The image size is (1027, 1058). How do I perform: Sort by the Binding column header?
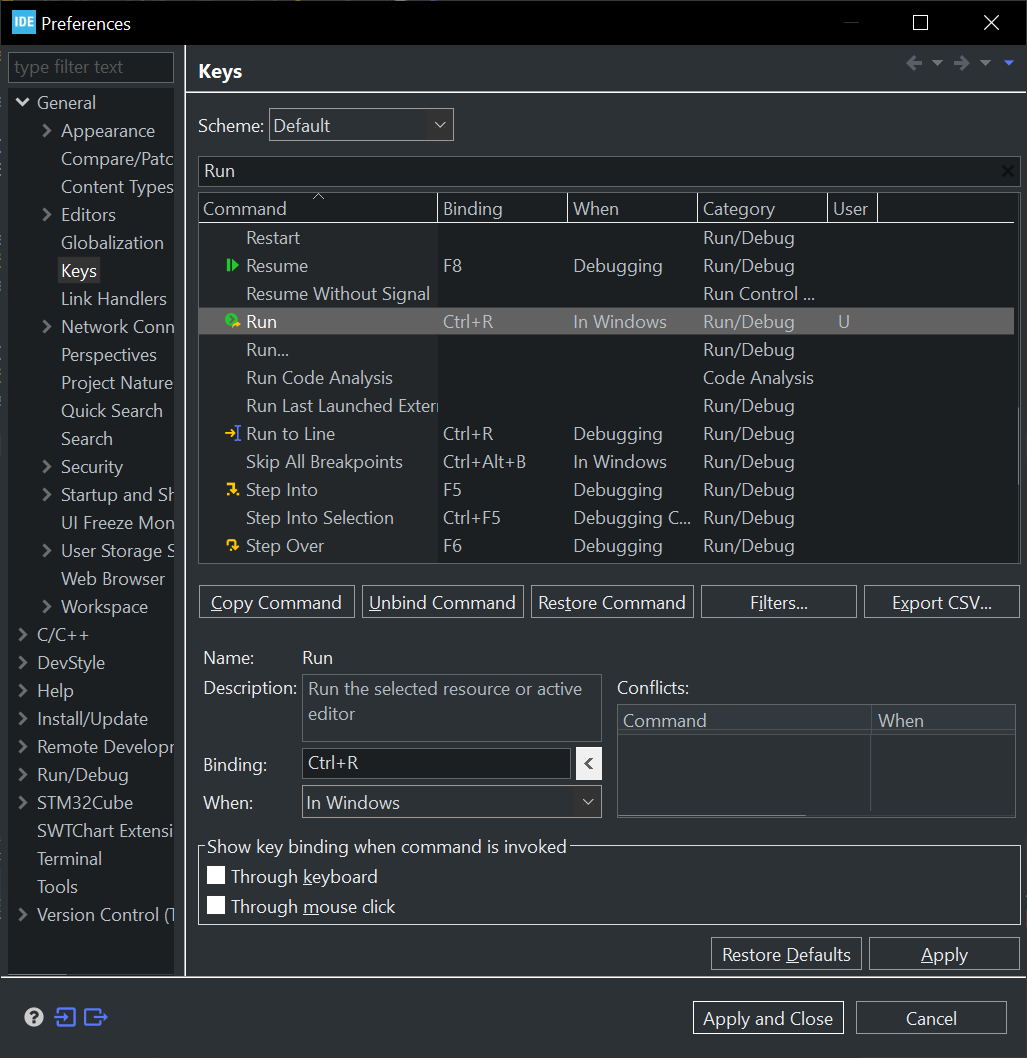pyautogui.click(x=503, y=208)
